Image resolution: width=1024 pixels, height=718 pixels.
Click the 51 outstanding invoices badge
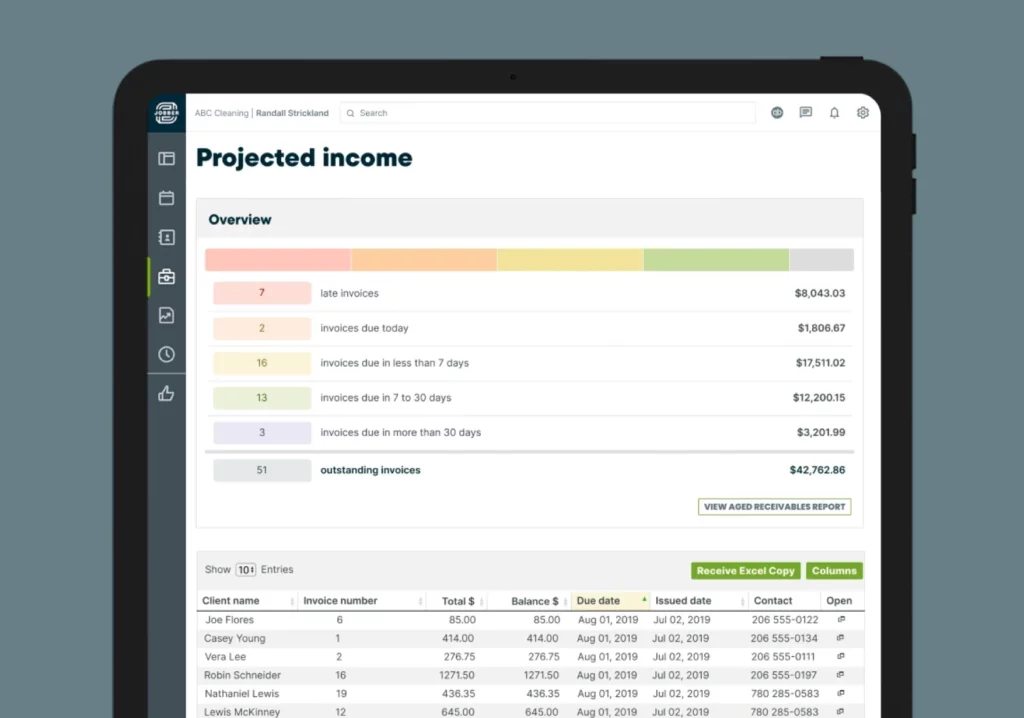pos(262,470)
